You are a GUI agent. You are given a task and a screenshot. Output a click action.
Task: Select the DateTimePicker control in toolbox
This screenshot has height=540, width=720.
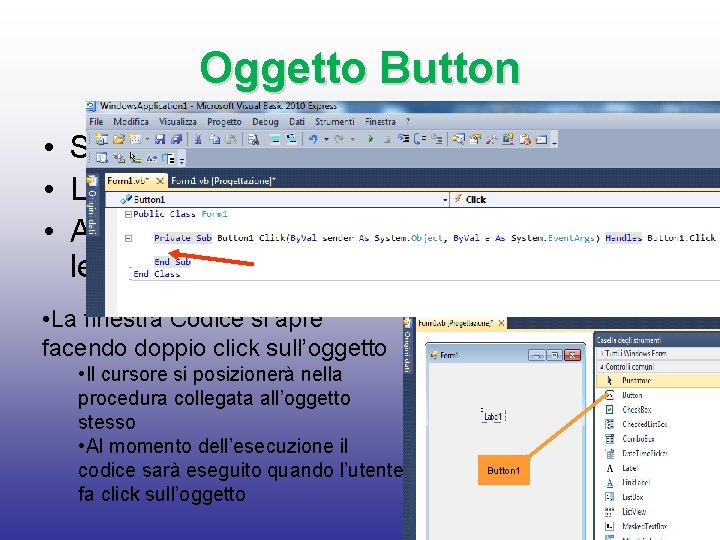[x=658, y=453]
